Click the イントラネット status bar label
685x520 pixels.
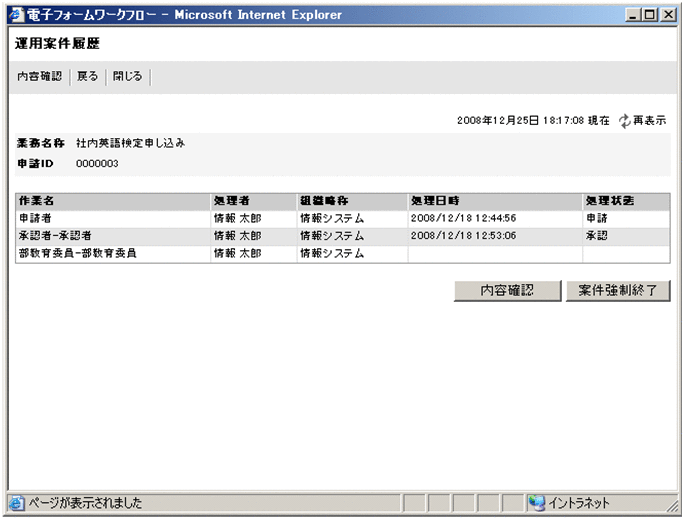(578, 503)
